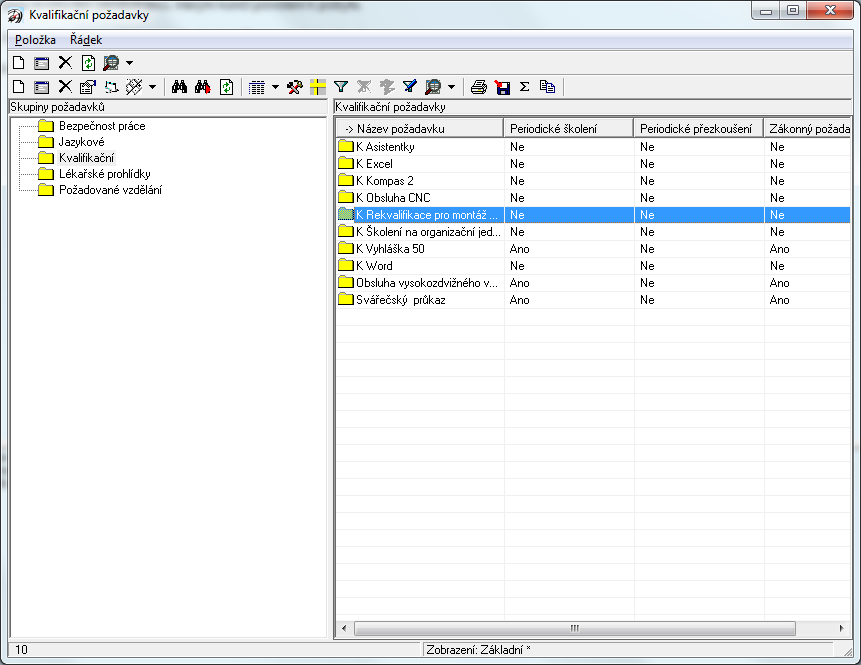Click the scrollbar right arrow
Viewport: 861px width, 665px height.
[x=842, y=628]
